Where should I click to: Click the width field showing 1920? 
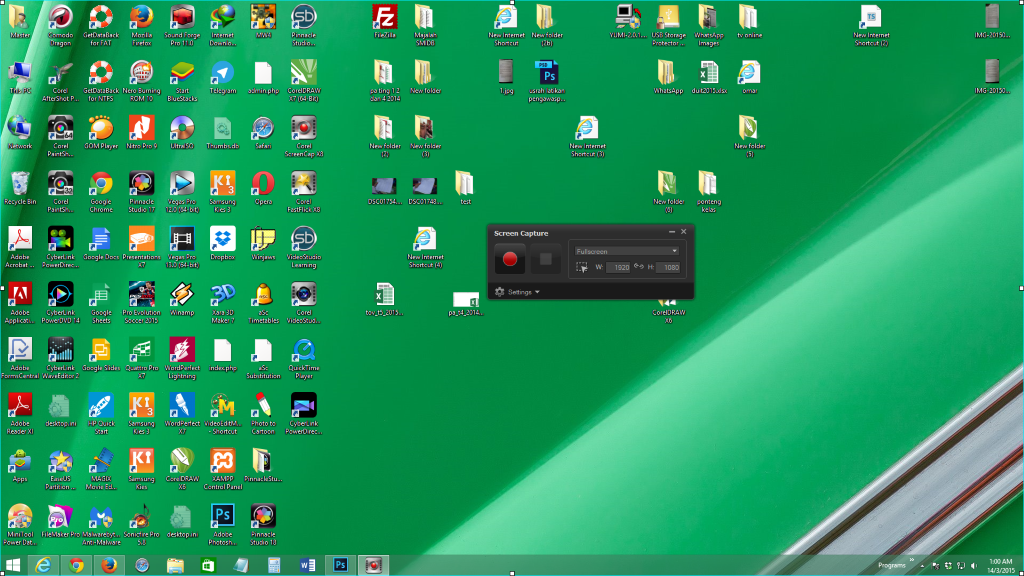(x=618, y=267)
